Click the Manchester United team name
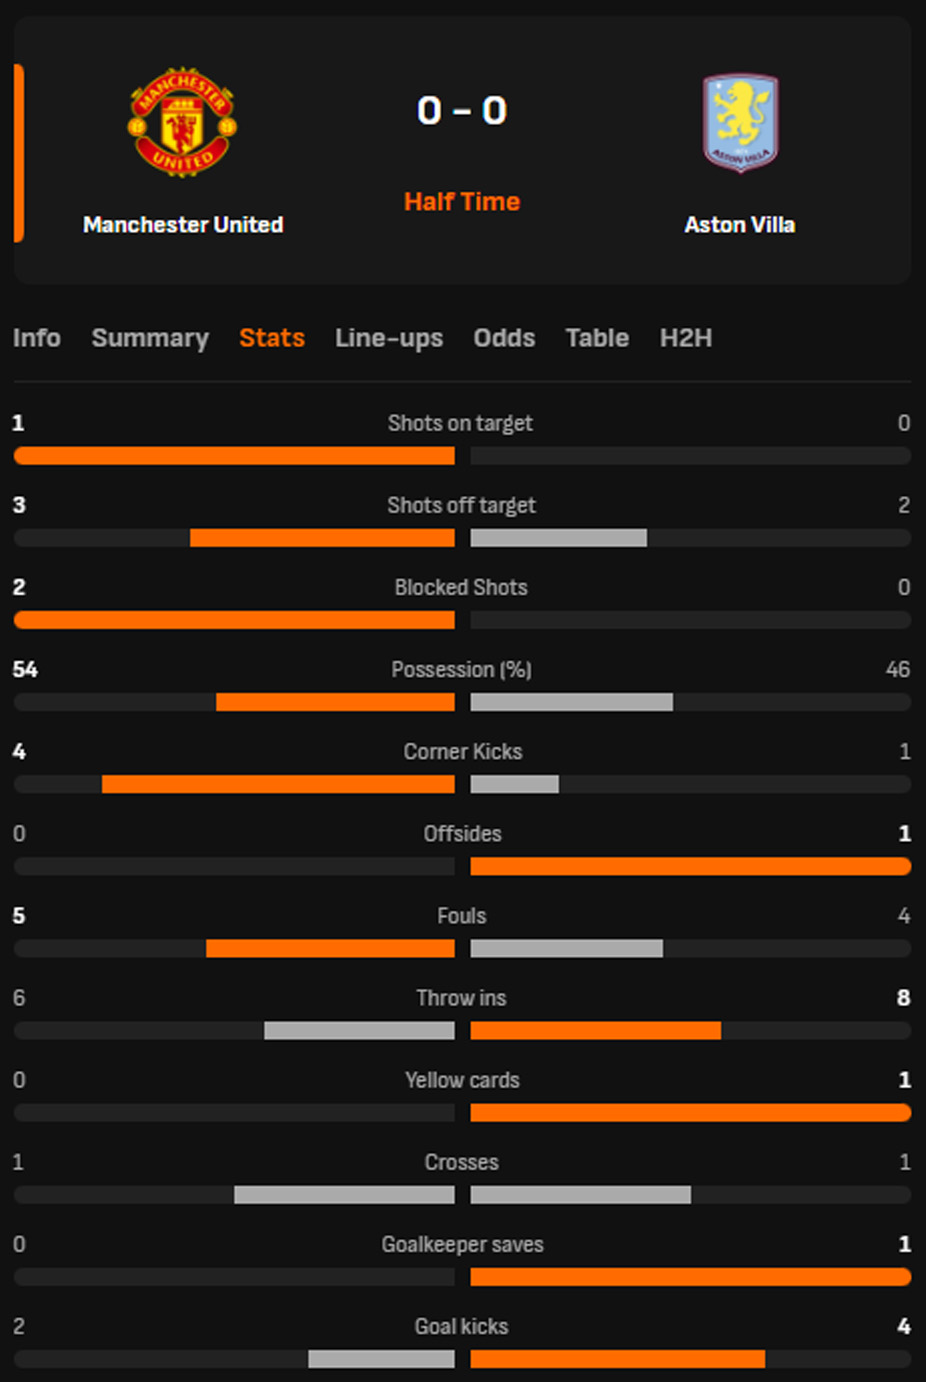This screenshot has width=926, height=1382. (183, 225)
